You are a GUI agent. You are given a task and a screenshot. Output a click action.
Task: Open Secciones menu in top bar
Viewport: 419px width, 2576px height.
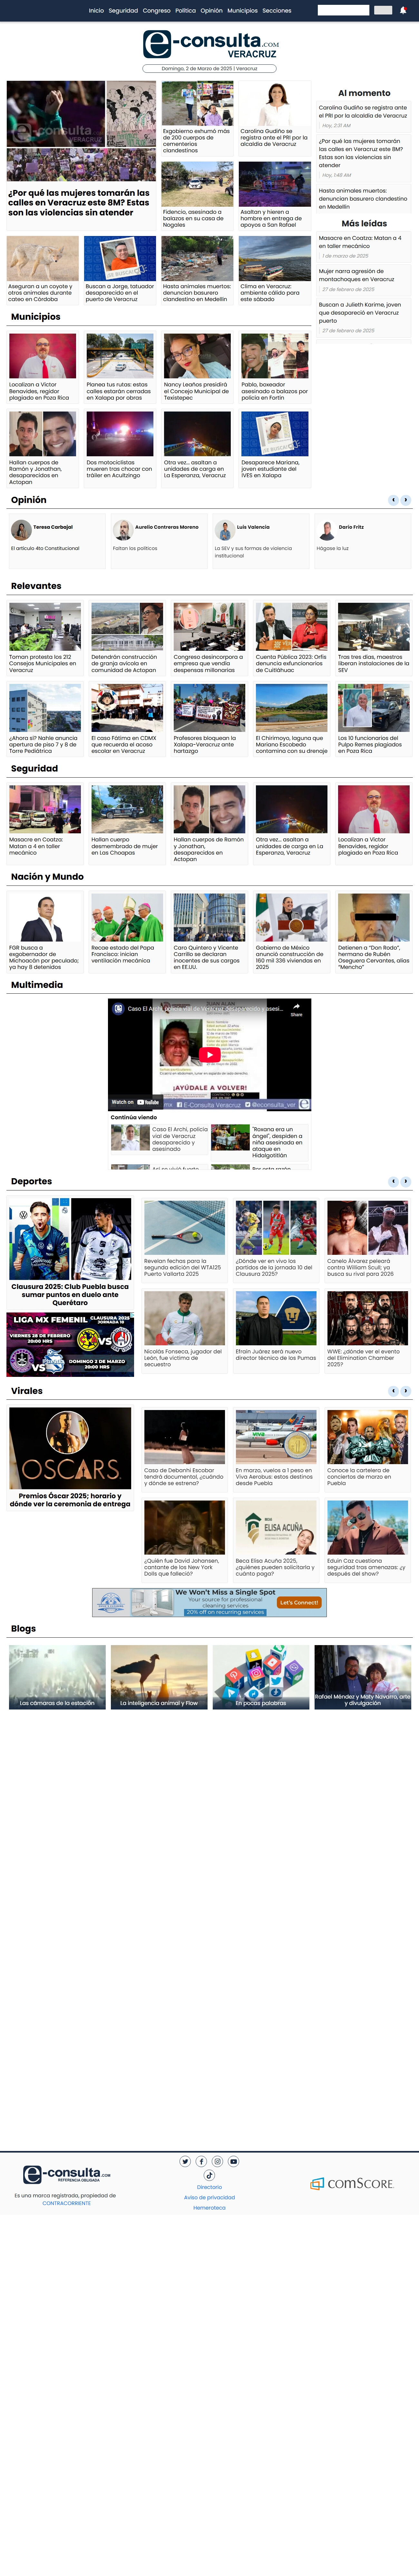[x=277, y=11]
